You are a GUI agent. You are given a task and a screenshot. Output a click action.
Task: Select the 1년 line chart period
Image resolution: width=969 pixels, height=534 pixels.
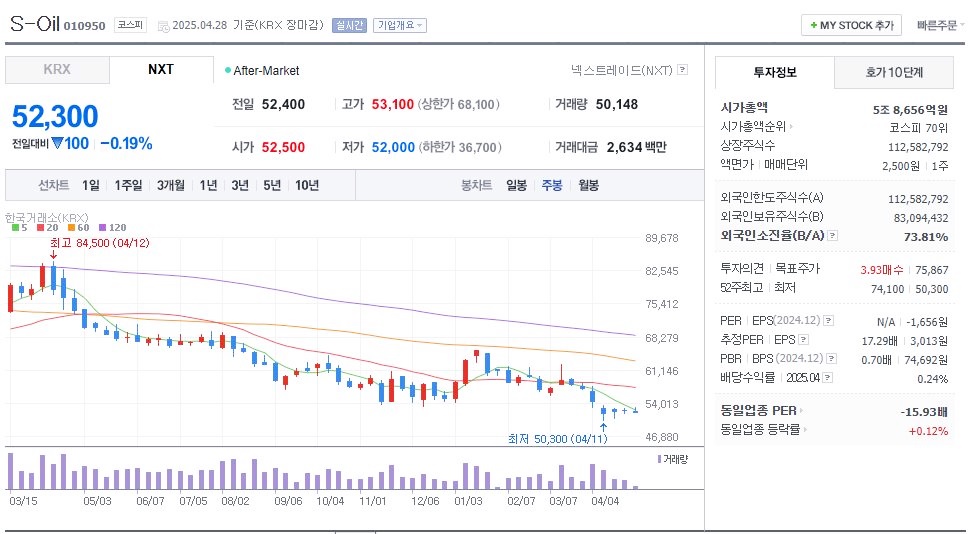[x=208, y=185]
